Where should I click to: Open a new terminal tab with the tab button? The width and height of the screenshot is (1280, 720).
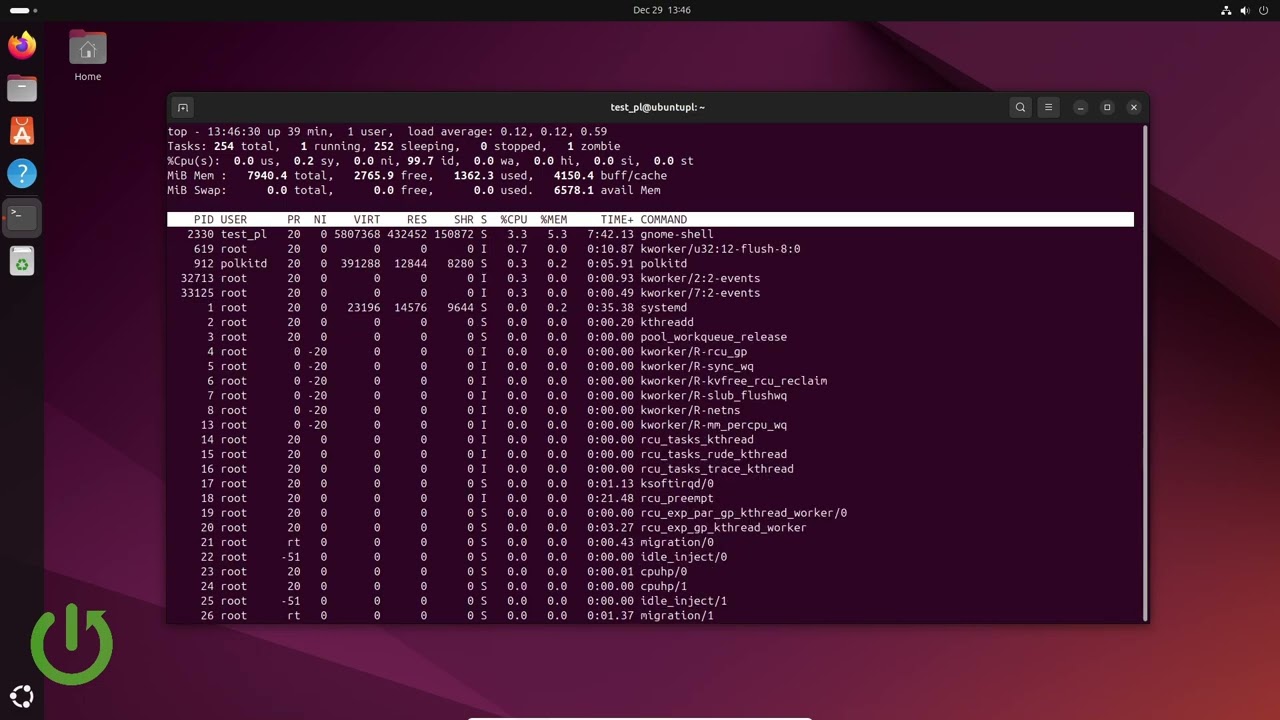183,107
